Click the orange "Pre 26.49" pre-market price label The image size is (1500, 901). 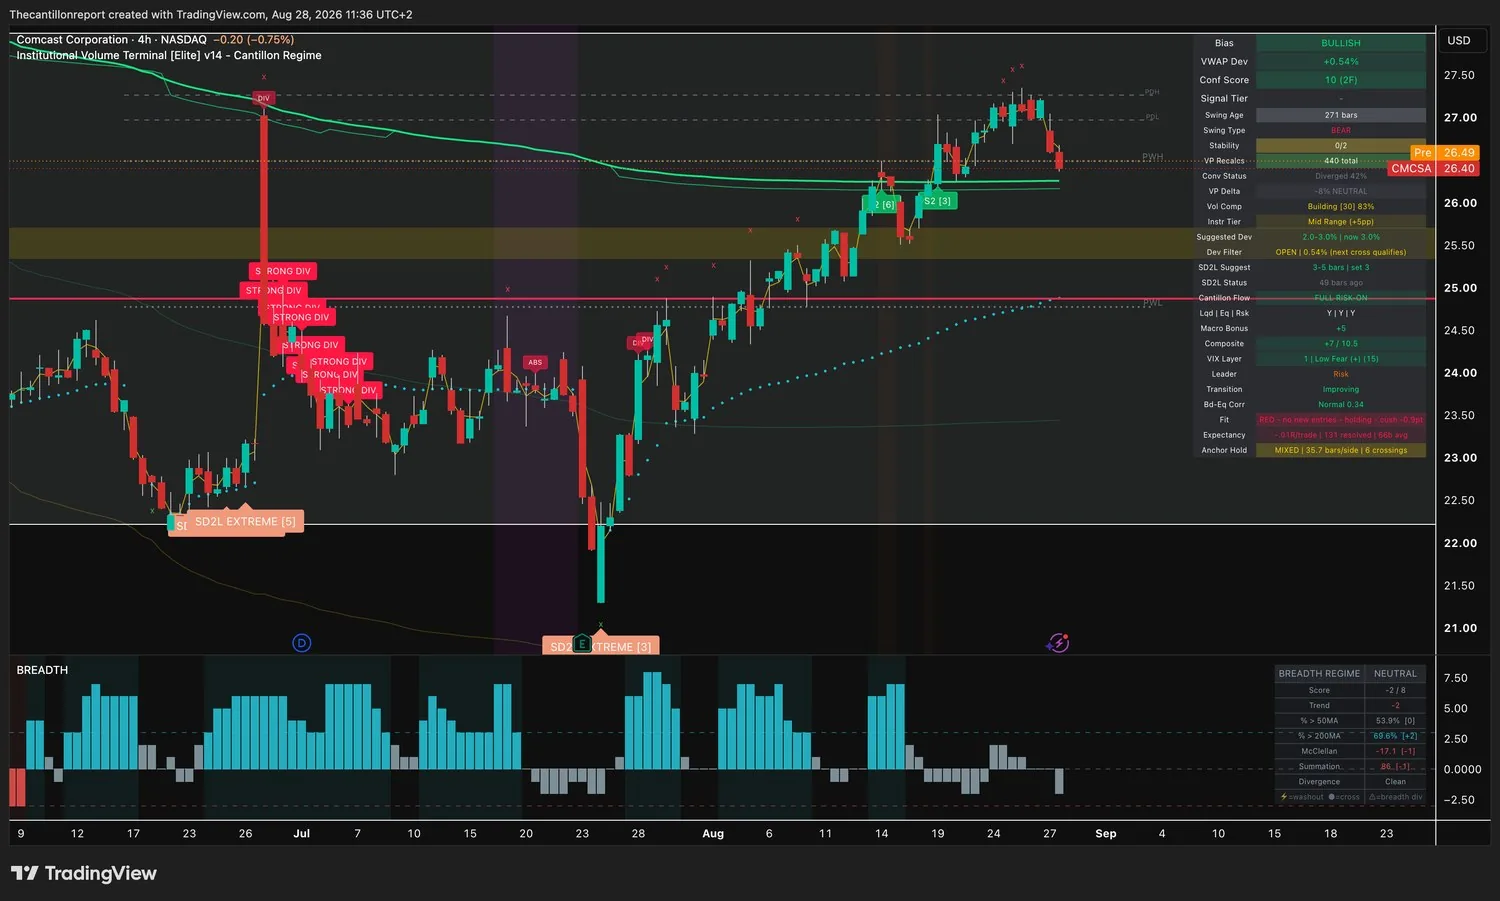coord(1444,153)
